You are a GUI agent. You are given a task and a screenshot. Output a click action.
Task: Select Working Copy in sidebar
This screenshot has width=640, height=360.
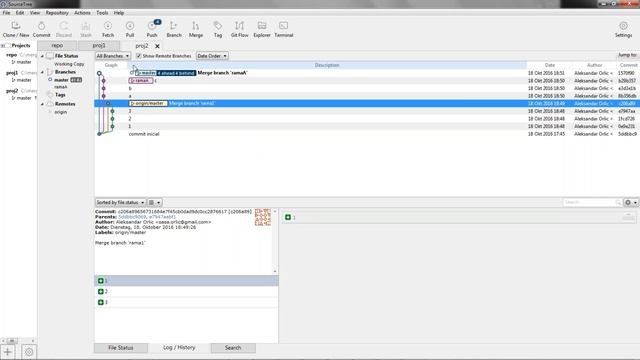[x=69, y=64]
